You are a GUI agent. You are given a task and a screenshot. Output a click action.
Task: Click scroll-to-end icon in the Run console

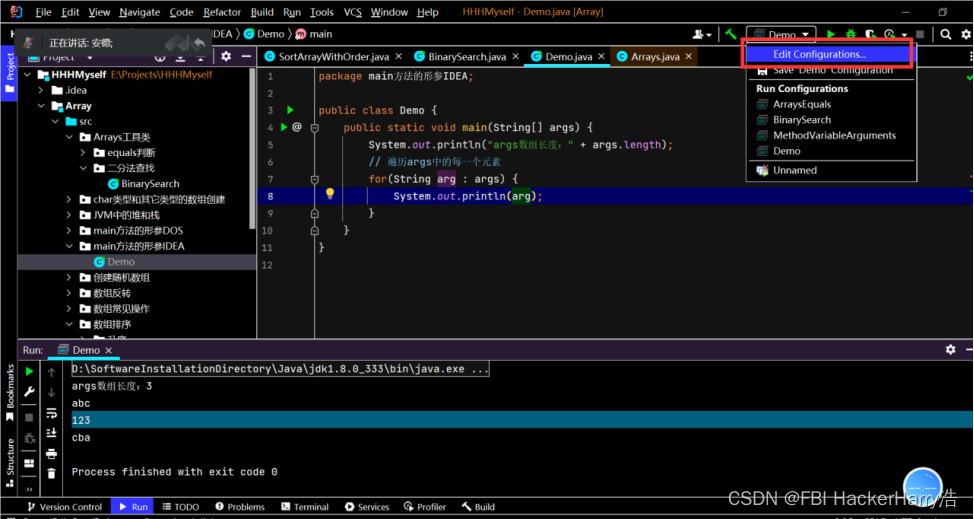52,433
